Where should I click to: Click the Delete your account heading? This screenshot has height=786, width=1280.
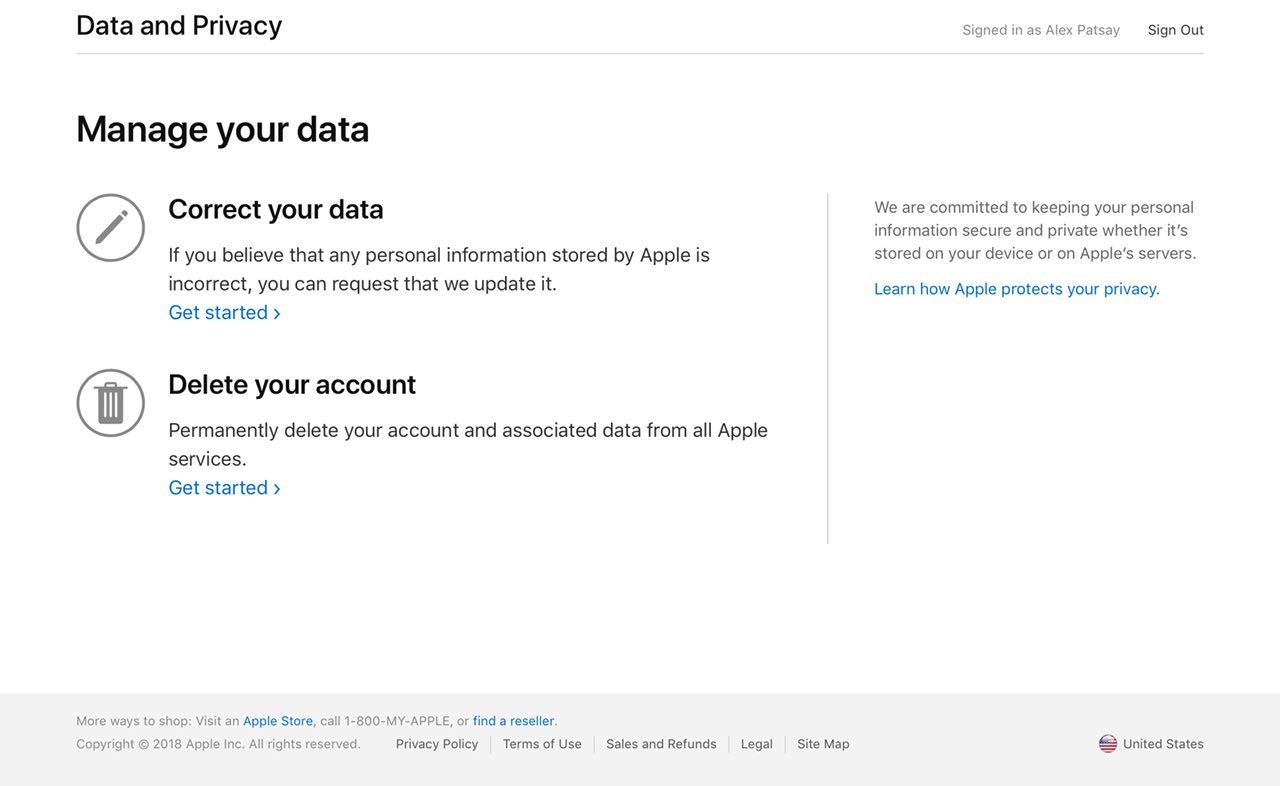[292, 384]
